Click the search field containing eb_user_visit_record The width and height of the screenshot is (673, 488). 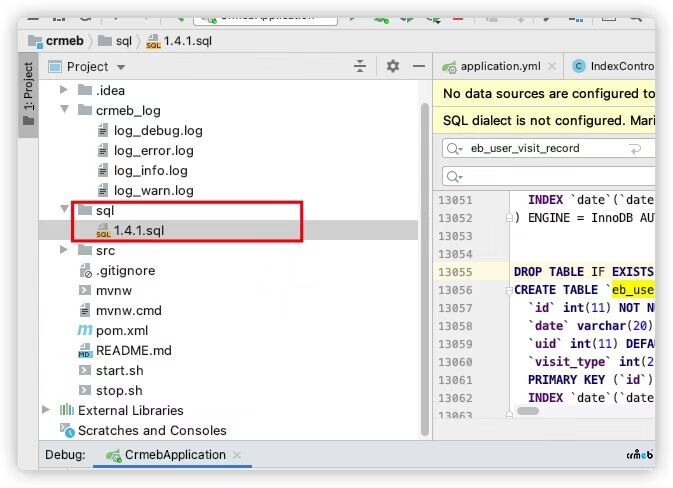coord(549,149)
